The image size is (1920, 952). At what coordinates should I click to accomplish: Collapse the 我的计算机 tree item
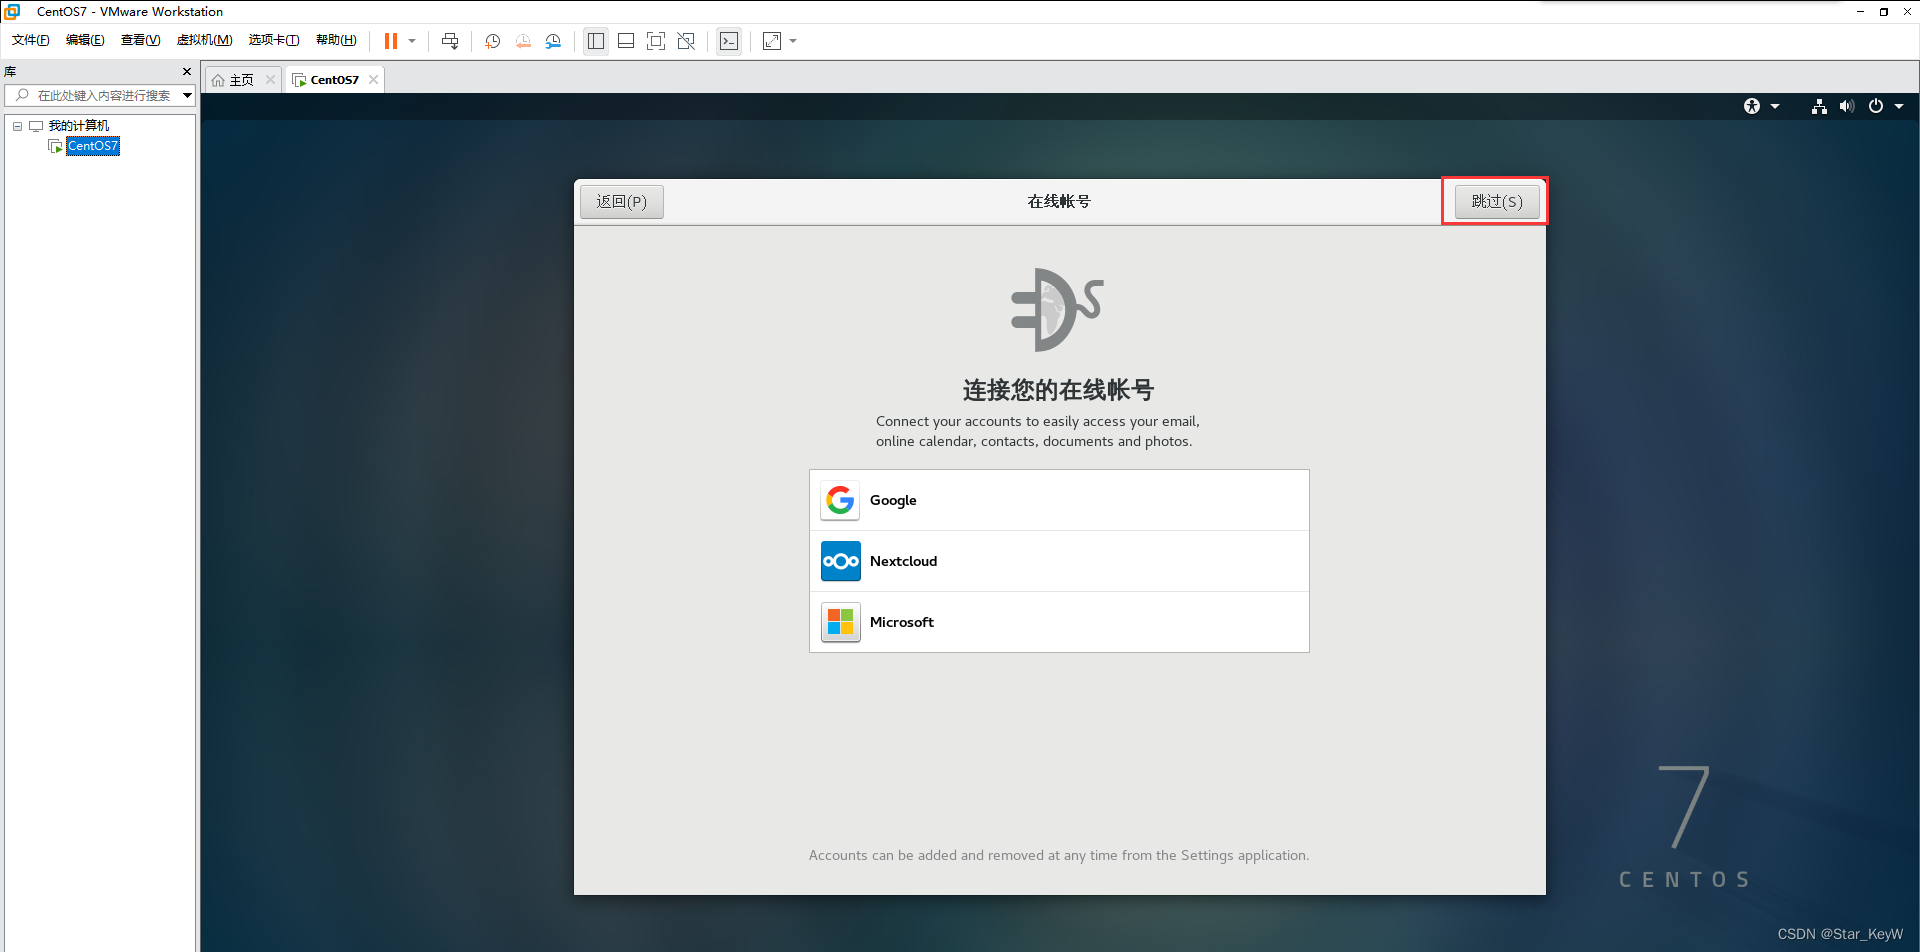[17, 125]
